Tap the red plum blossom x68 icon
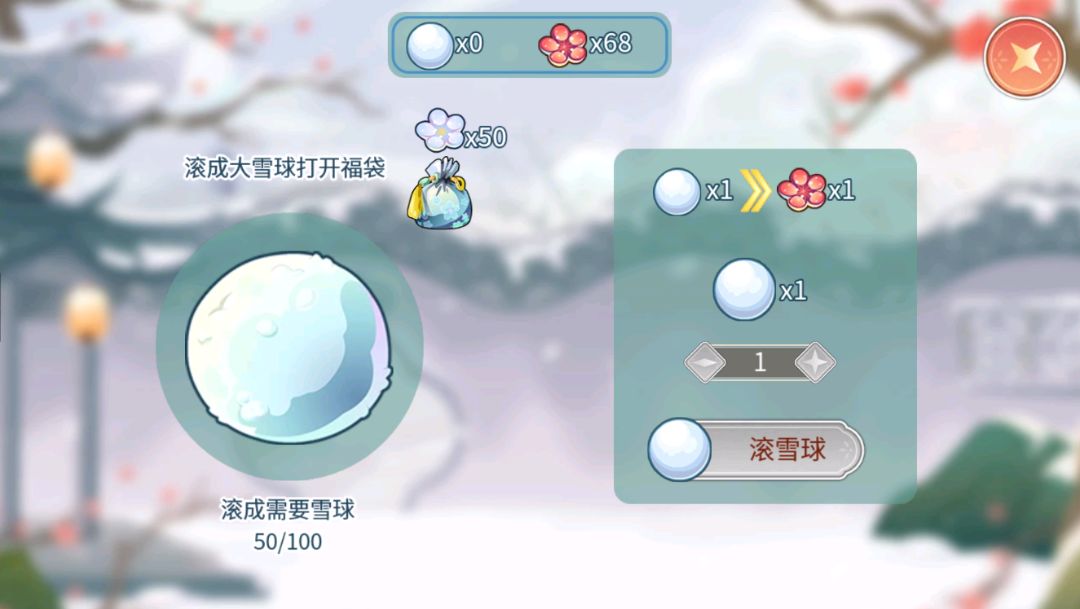This screenshot has height=609, width=1080. pyautogui.click(x=562, y=45)
